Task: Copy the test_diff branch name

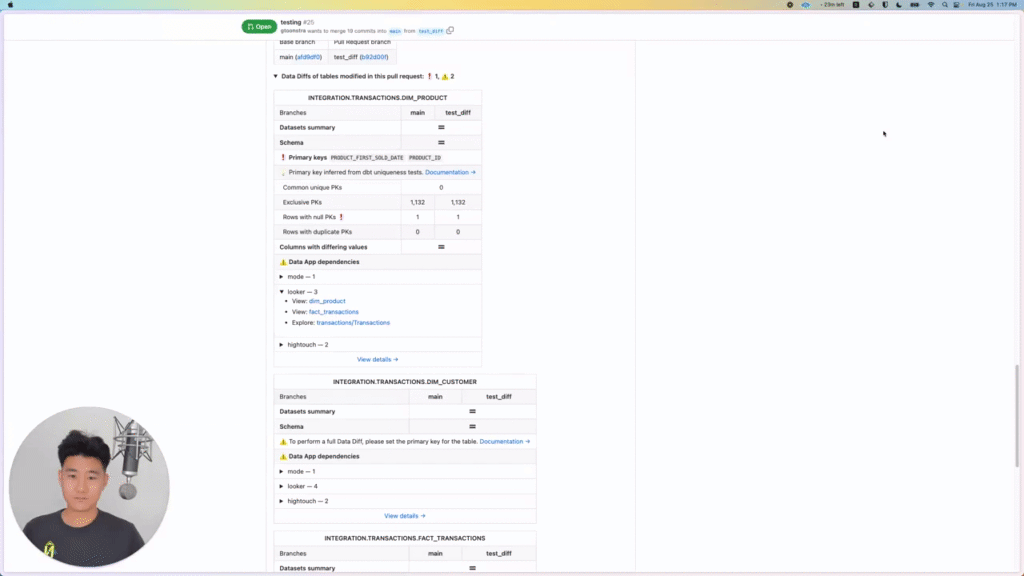Action: pos(450,31)
